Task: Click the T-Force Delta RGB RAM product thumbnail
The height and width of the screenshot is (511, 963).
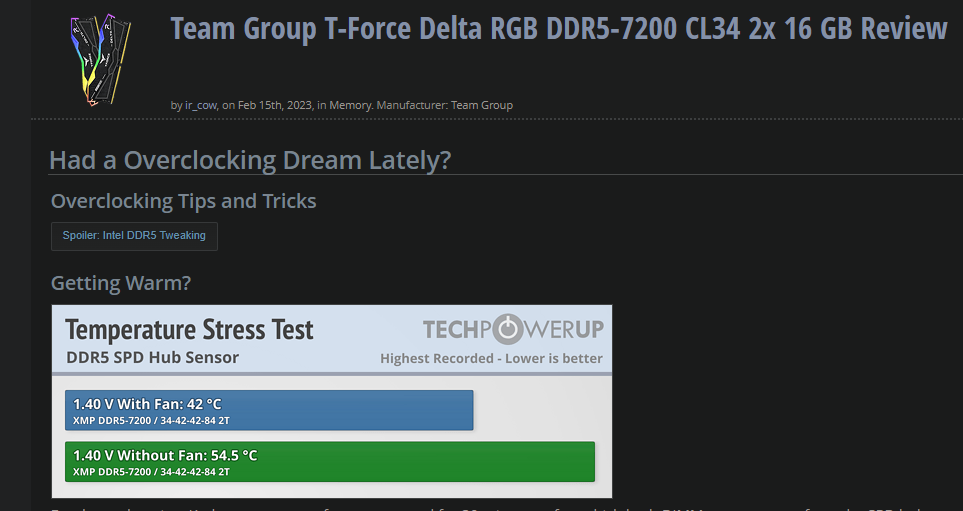Action: pyautogui.click(x=101, y=60)
